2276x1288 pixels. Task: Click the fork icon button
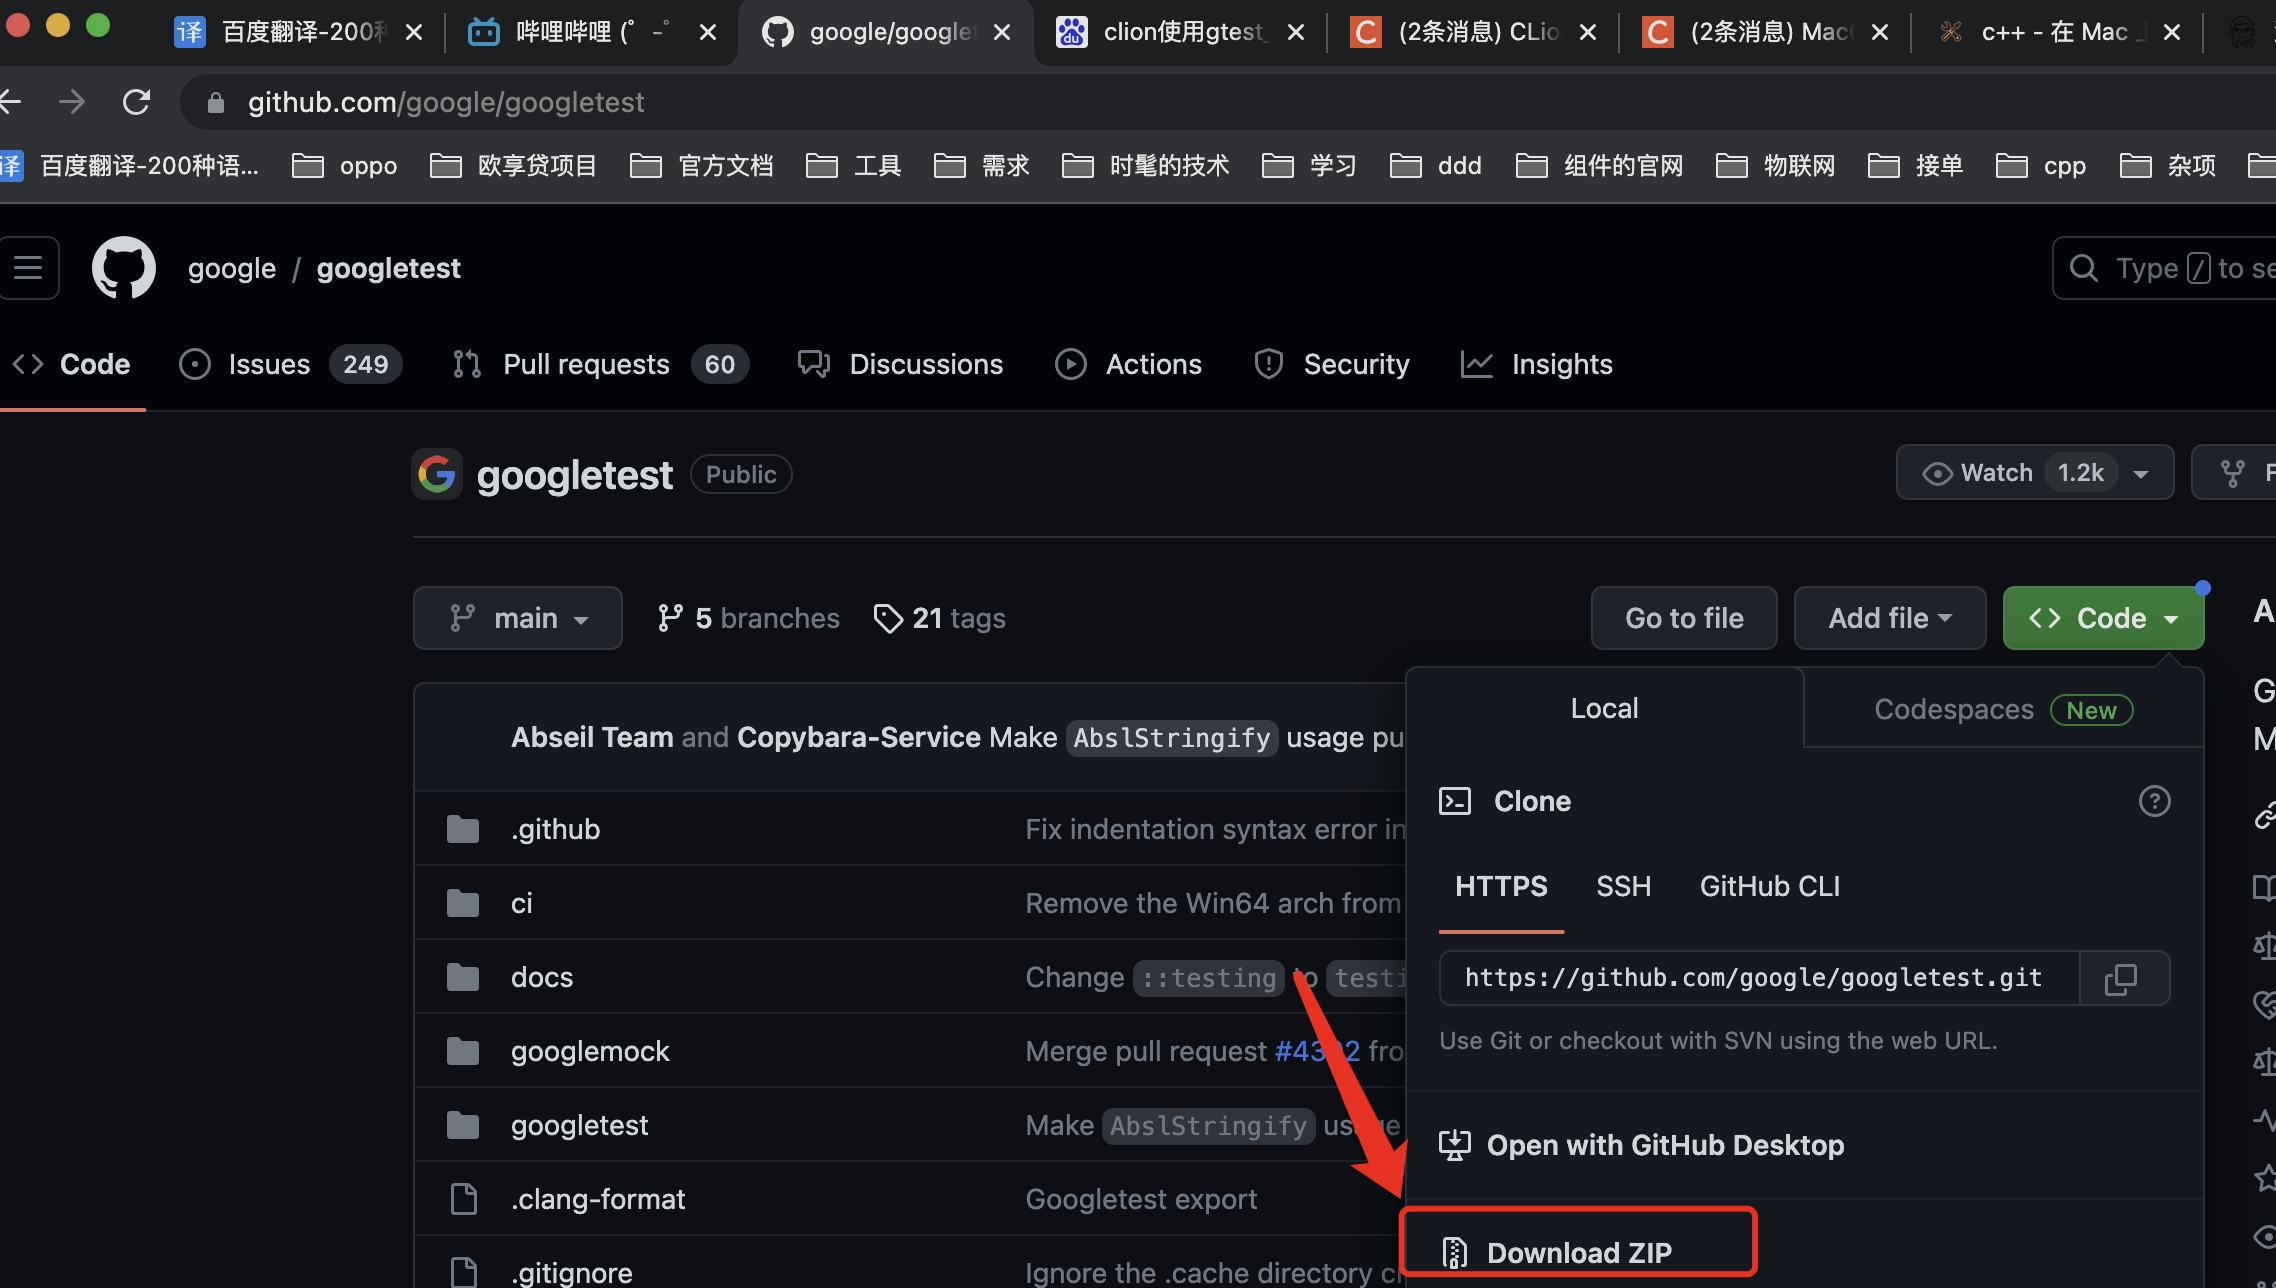click(x=2234, y=473)
